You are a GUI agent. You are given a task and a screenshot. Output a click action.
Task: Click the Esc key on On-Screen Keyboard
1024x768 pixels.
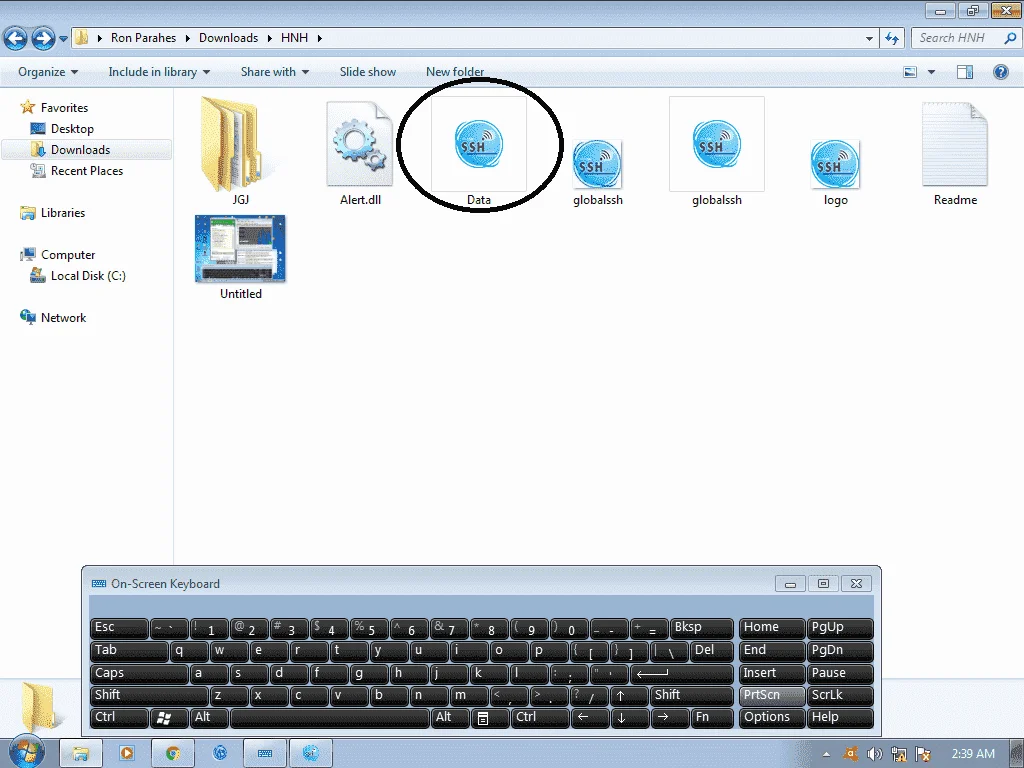(x=119, y=628)
